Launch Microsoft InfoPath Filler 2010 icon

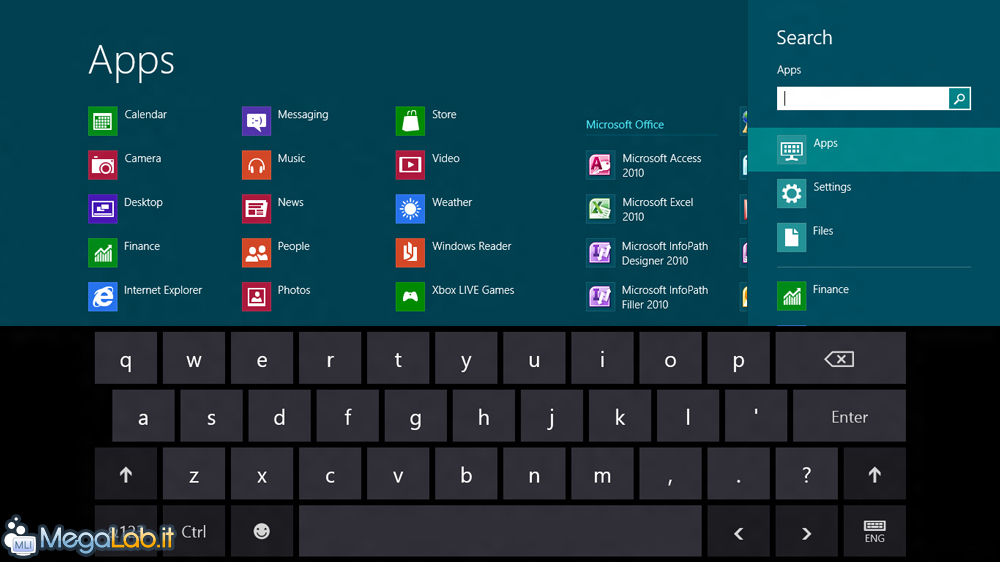600,297
